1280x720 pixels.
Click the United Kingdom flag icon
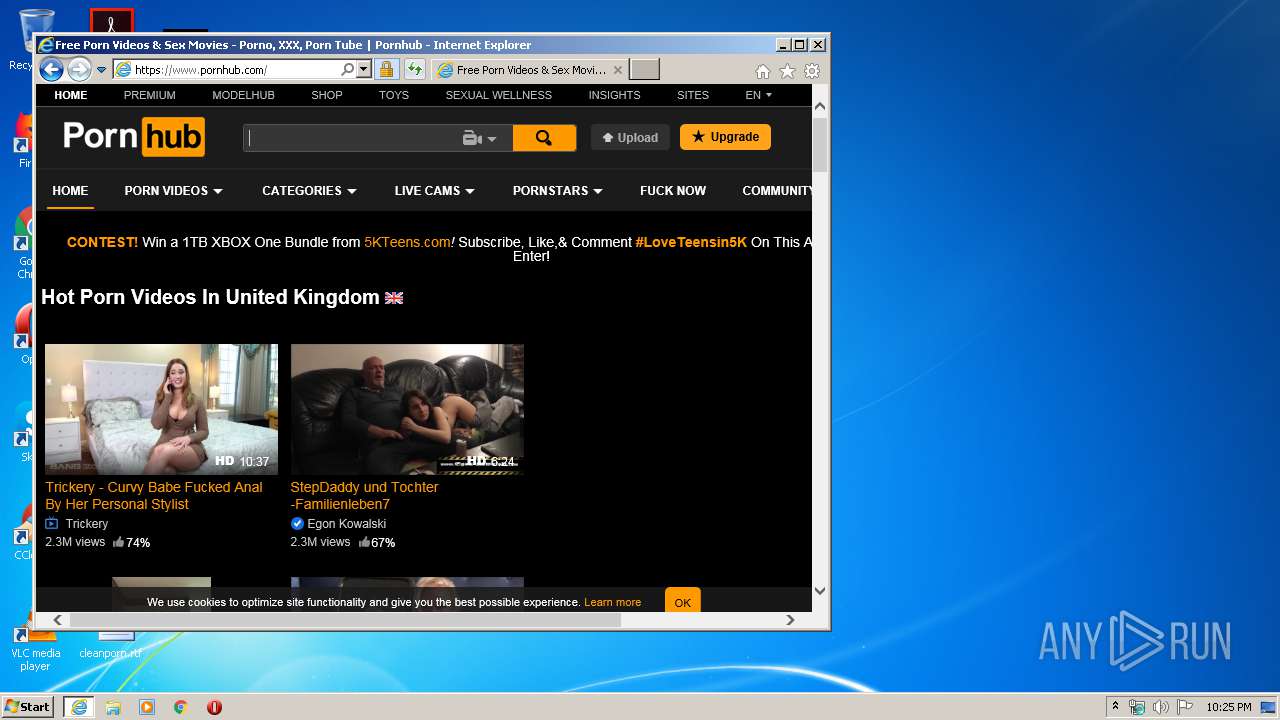tap(394, 298)
